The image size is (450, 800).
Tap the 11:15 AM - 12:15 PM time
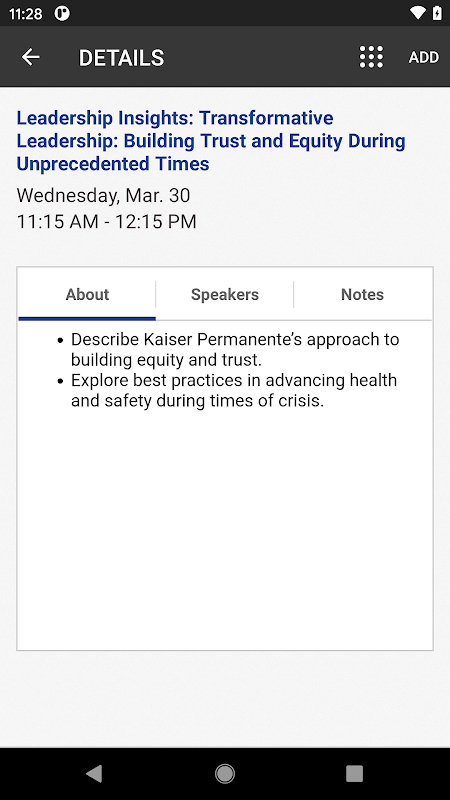(107, 222)
